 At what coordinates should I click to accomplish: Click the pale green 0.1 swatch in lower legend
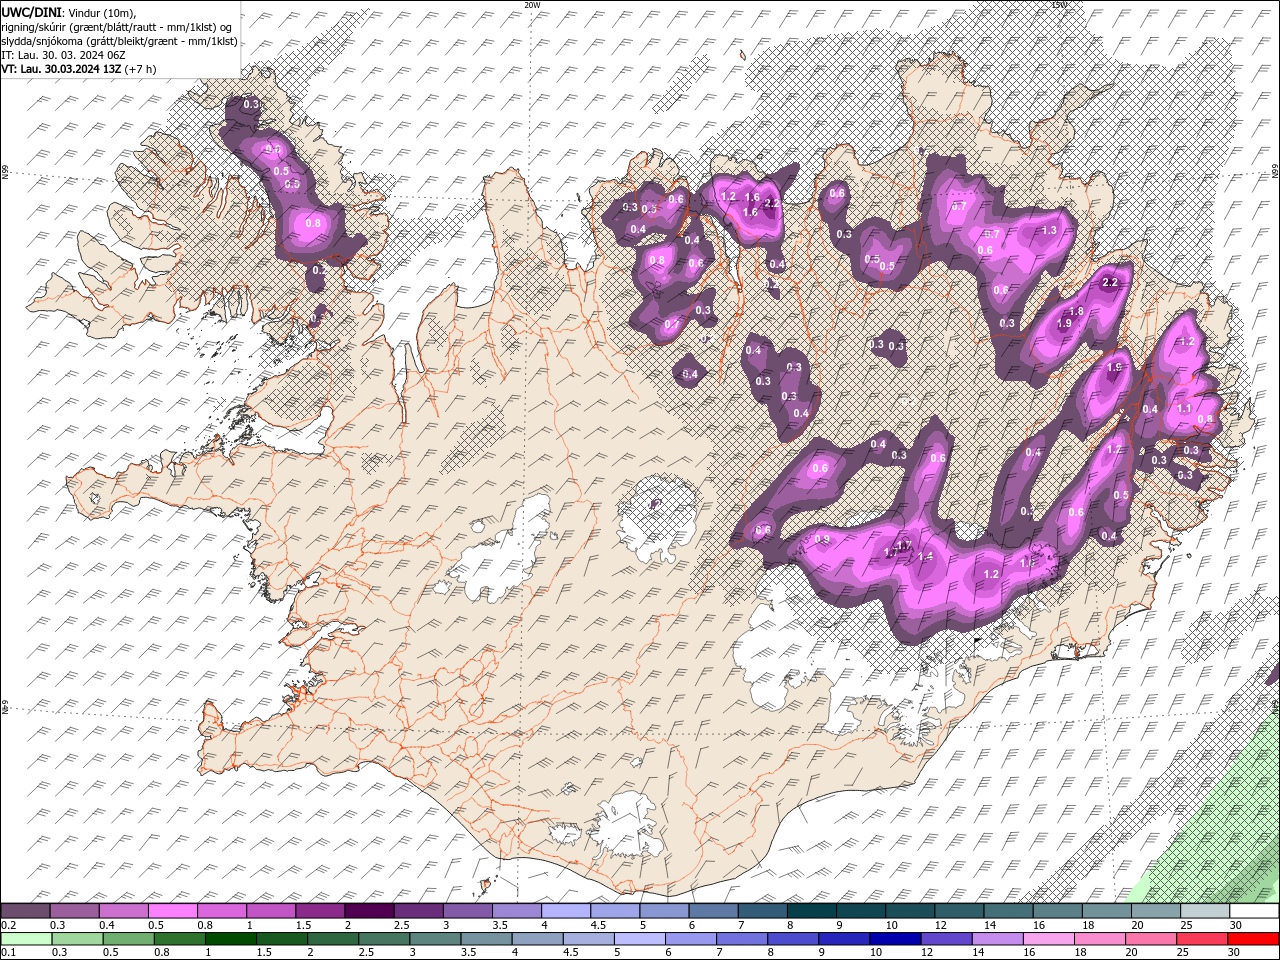coord(26,939)
